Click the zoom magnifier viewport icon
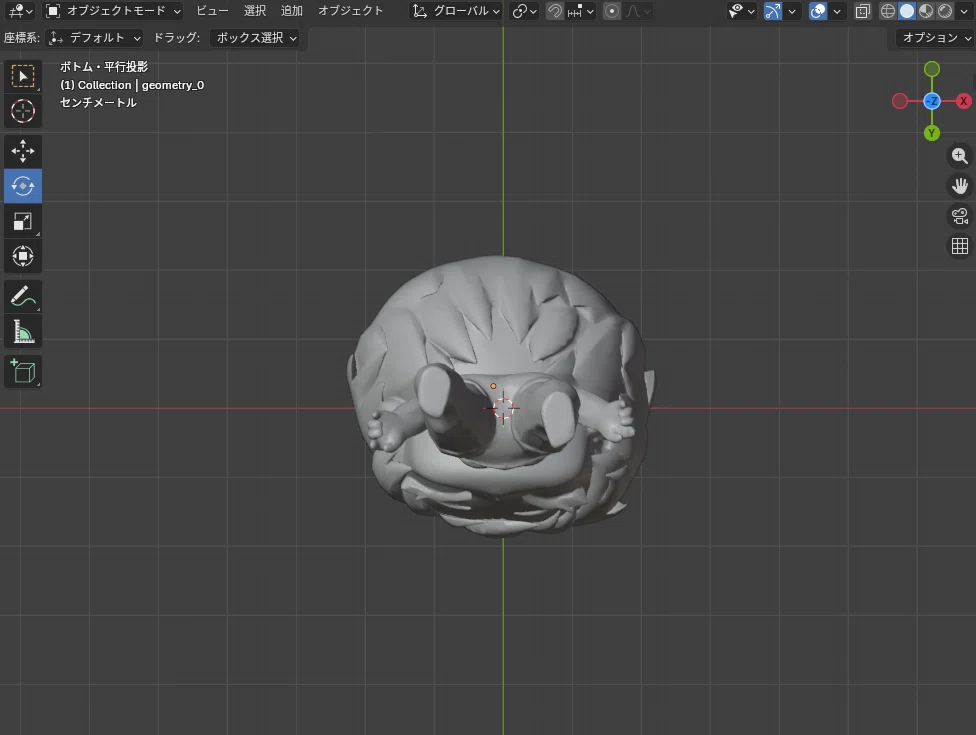This screenshot has height=735, width=976. click(x=960, y=156)
